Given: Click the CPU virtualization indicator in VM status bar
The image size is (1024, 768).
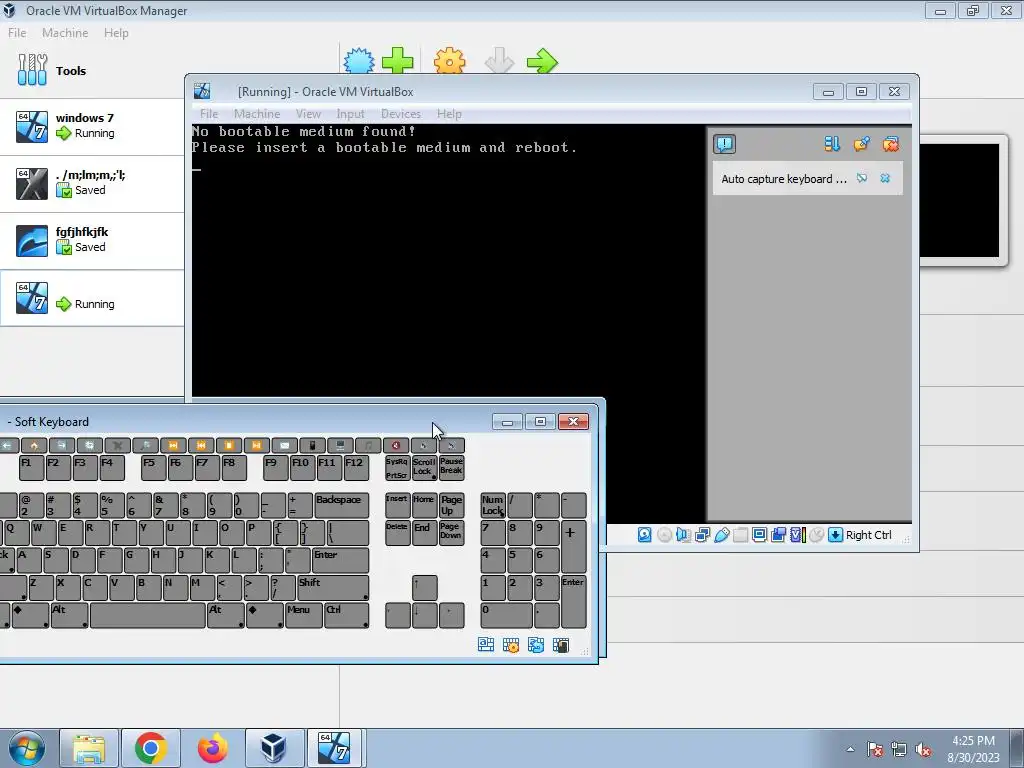Looking at the screenshot, I should point(798,535).
